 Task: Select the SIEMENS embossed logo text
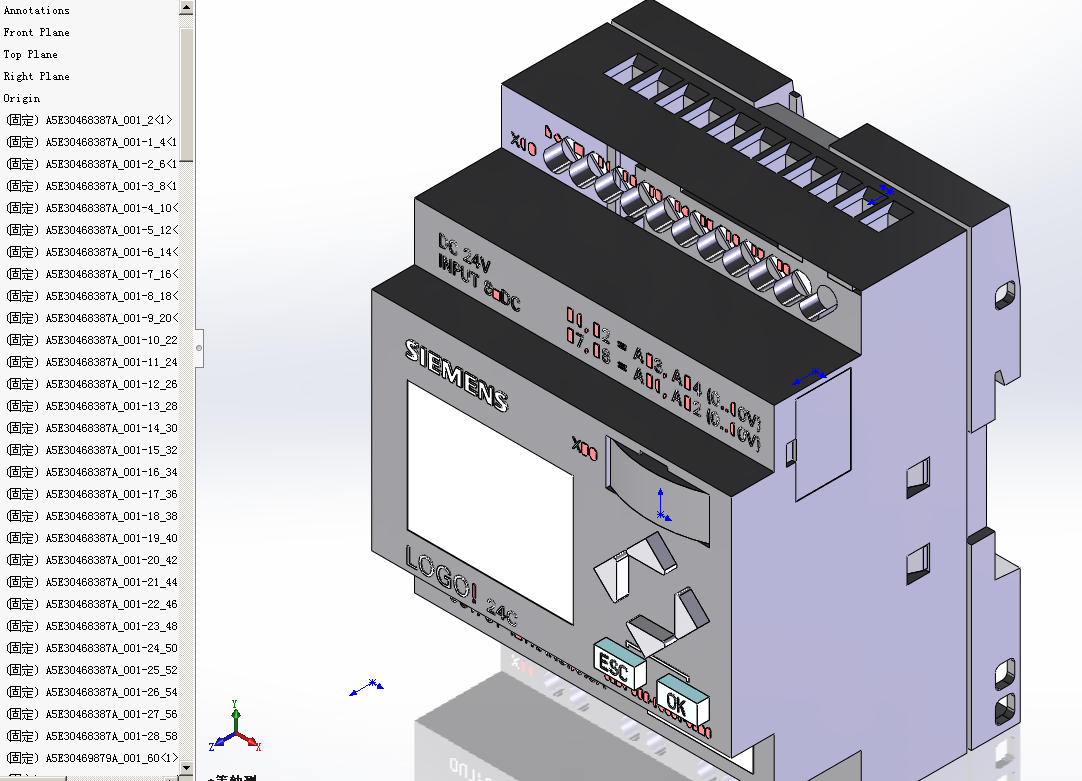click(456, 375)
